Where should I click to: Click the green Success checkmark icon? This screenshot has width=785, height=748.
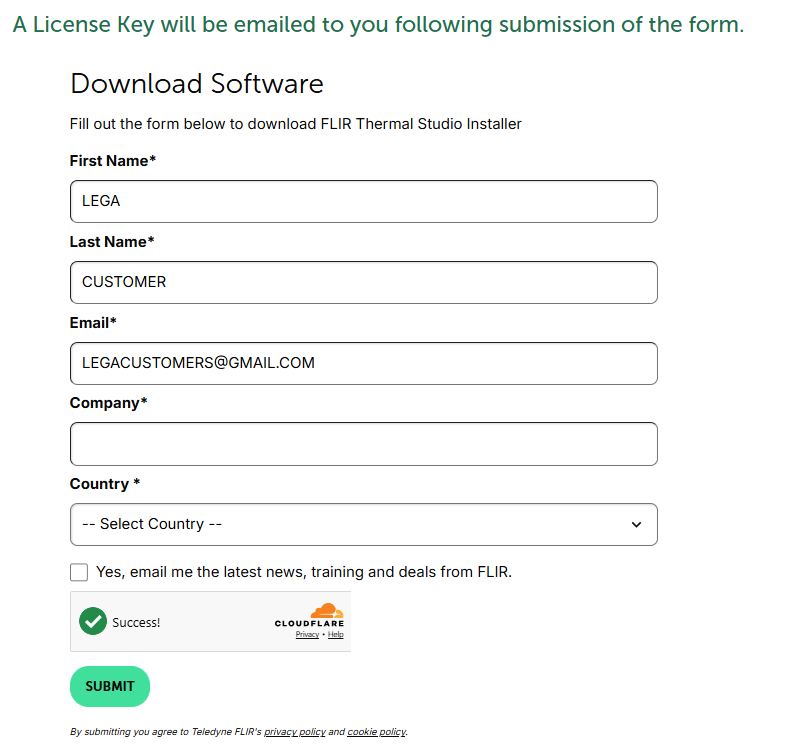click(x=93, y=621)
